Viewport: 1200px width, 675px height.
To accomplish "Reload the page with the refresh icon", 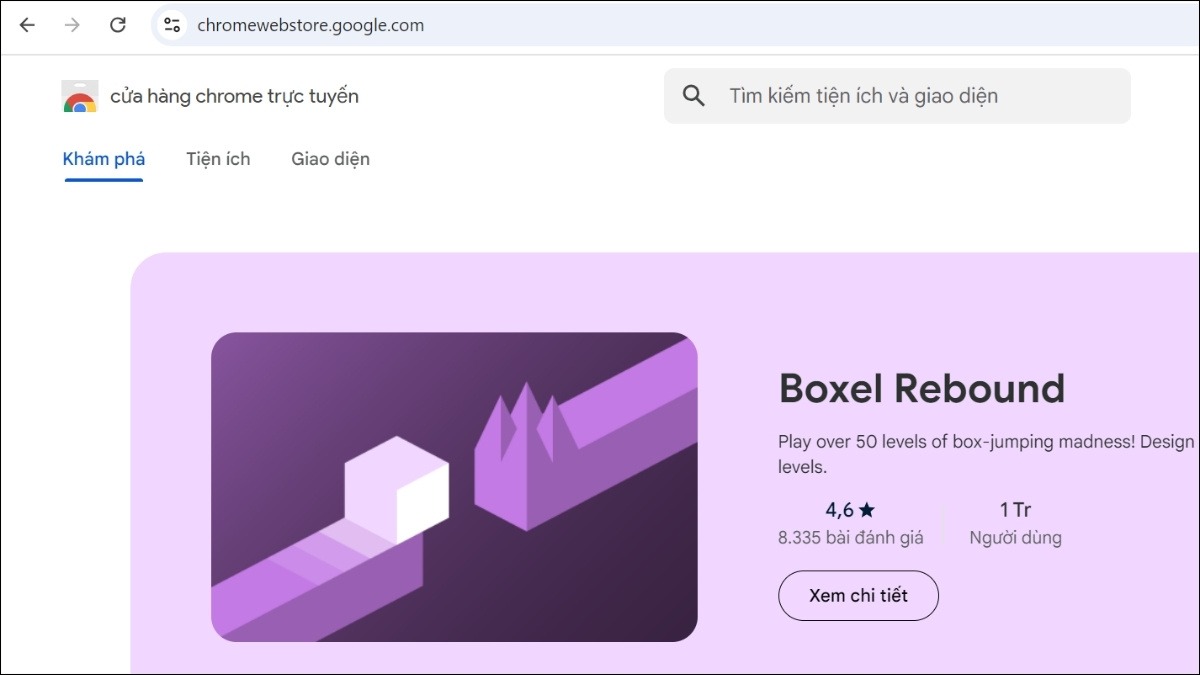I will [118, 25].
